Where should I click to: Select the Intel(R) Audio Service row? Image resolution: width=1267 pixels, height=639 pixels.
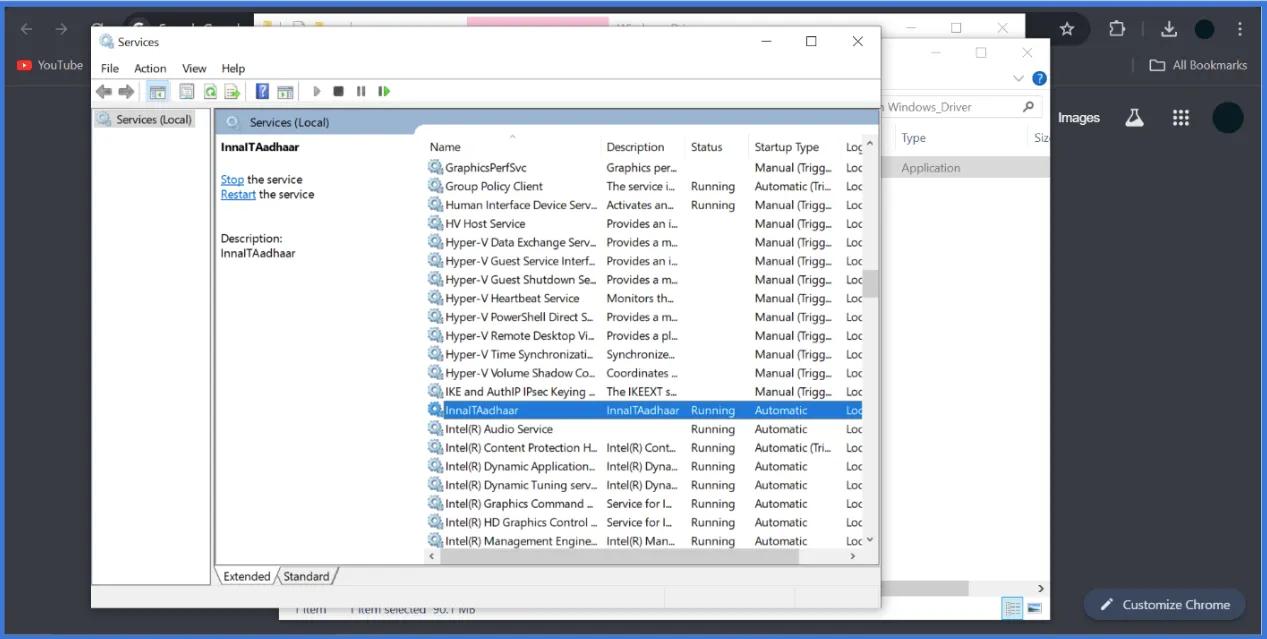[x=644, y=429]
